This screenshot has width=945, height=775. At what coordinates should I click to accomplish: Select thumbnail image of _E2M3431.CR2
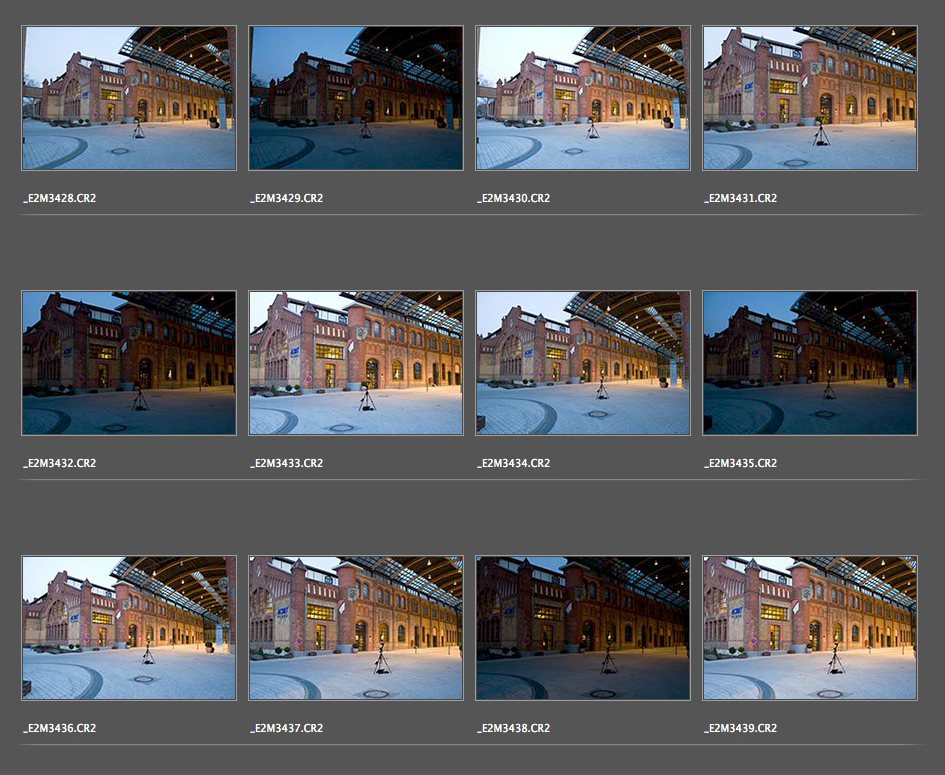point(810,98)
